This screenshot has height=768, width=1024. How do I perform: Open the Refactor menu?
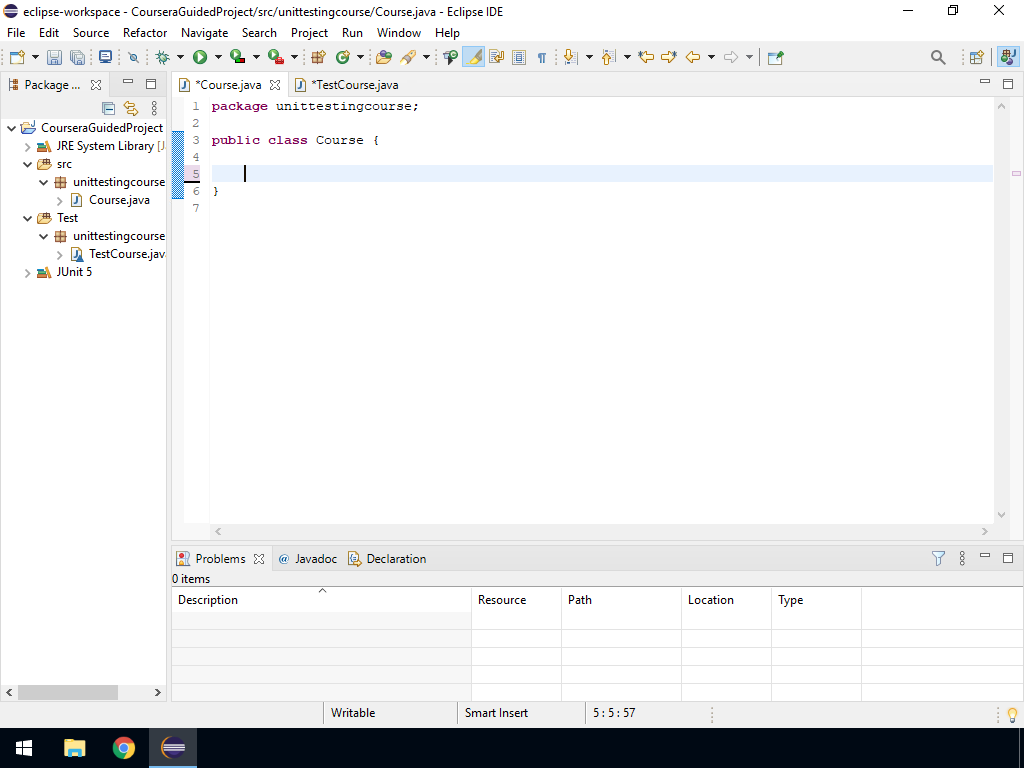tap(145, 33)
